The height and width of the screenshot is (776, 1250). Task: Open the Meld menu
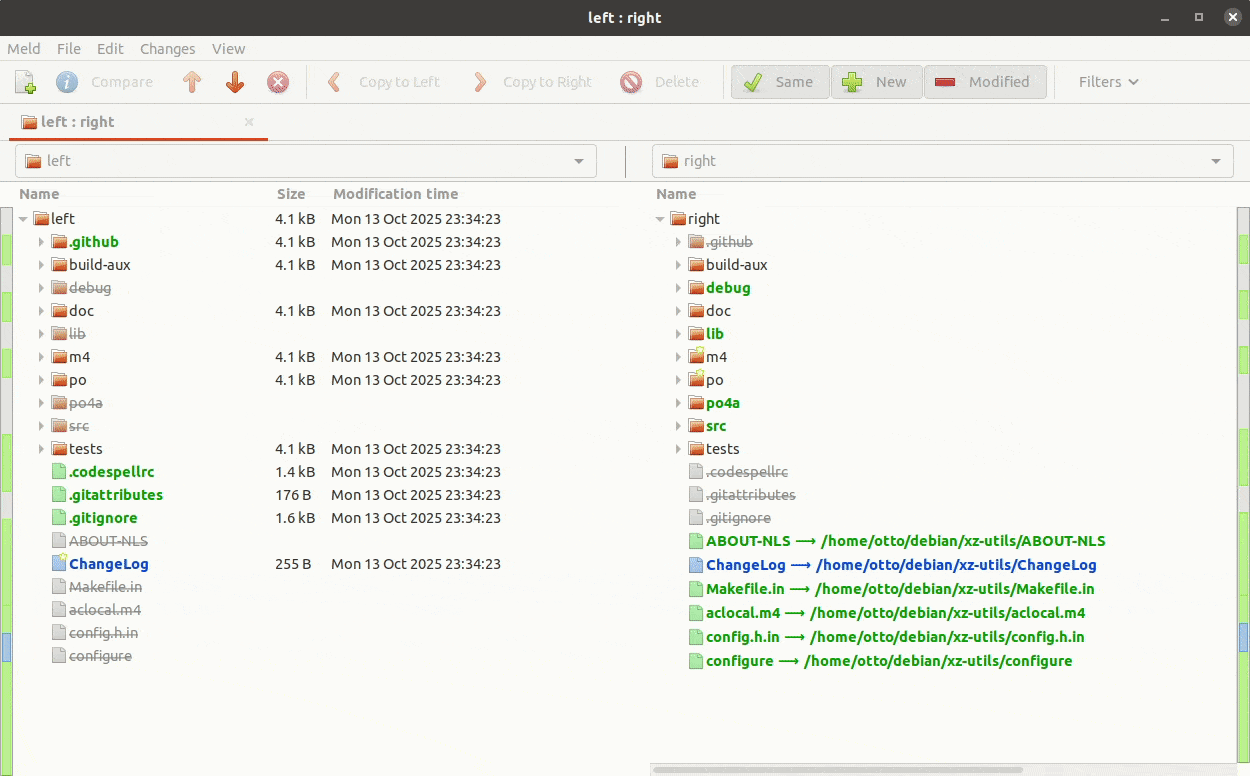tap(24, 48)
